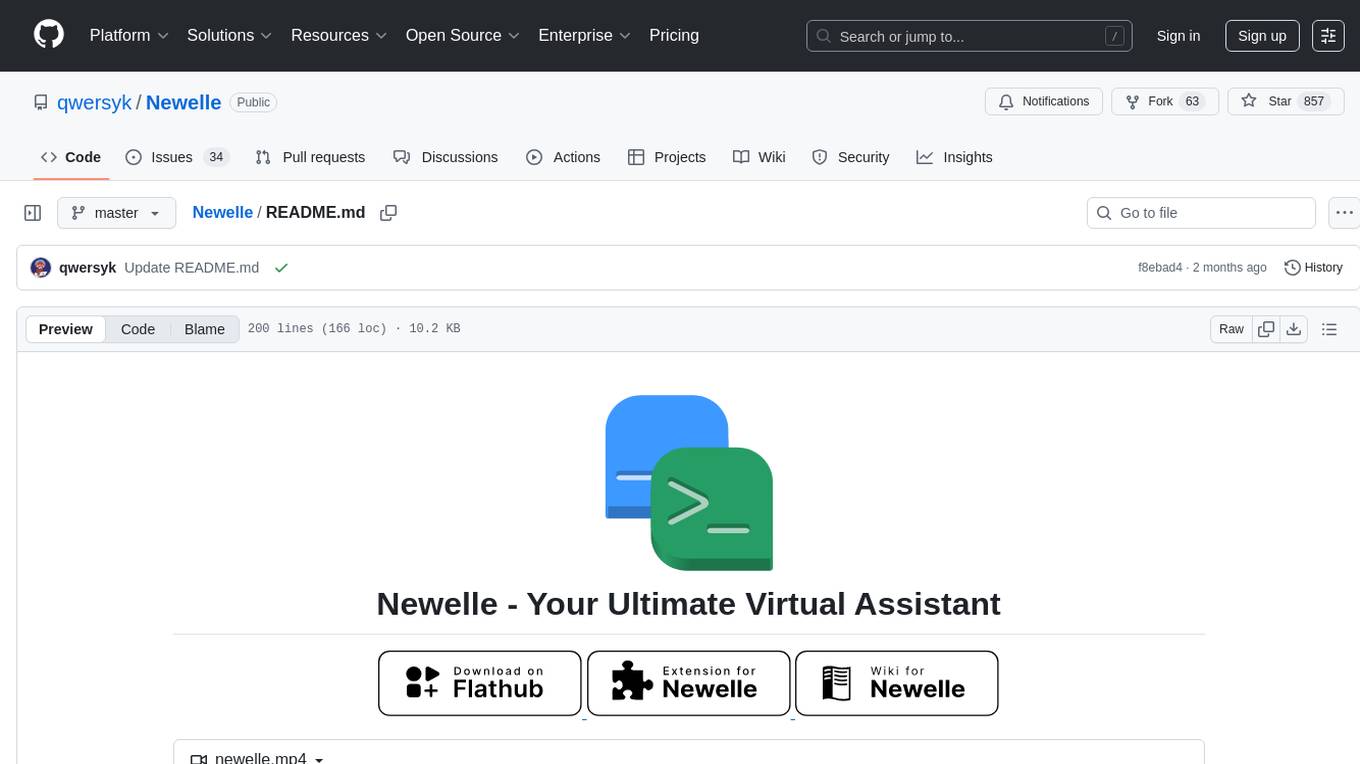Click the star count 857
Image resolution: width=1360 pixels, height=764 pixels.
(1314, 102)
